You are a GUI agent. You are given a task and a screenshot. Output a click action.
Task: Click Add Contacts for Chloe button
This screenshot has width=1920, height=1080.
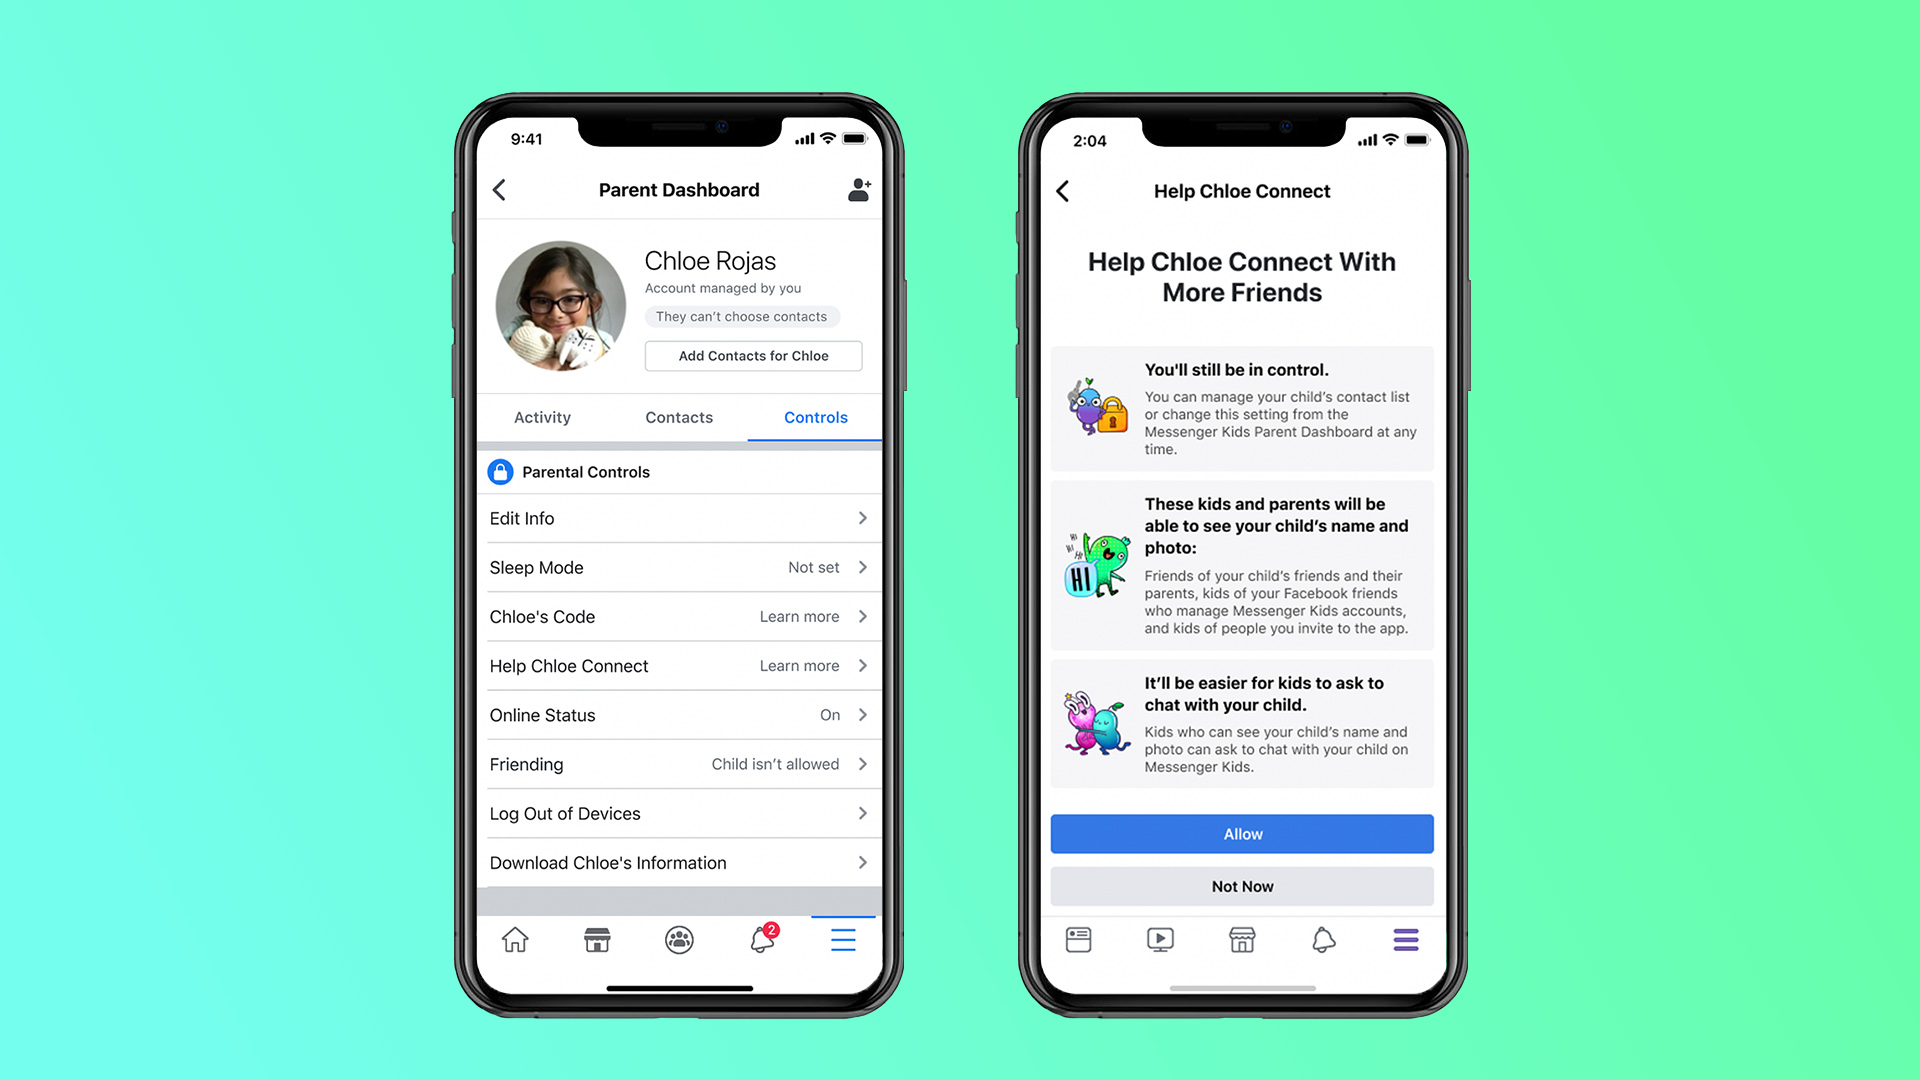pos(754,355)
